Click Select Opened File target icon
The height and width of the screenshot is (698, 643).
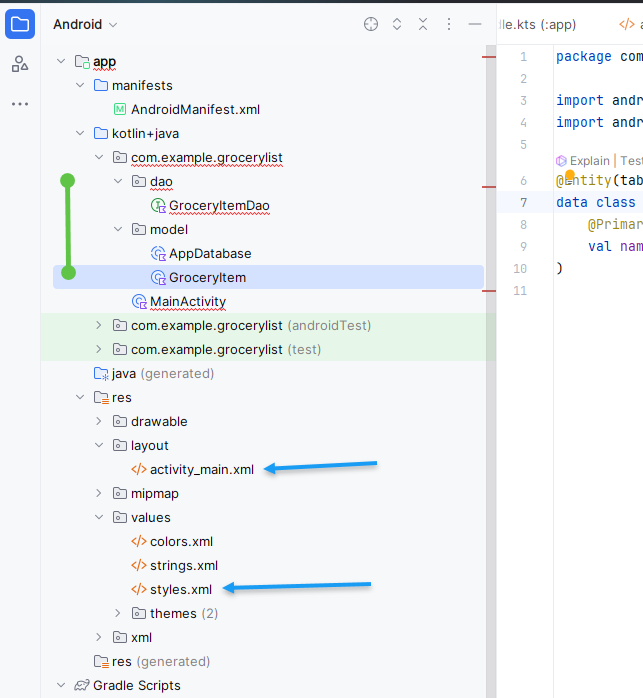tap(371, 24)
